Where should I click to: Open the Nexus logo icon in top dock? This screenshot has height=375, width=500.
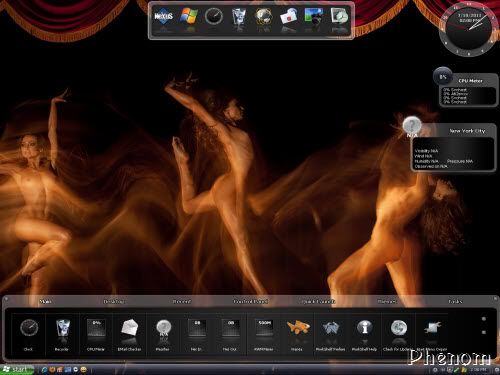[x=163, y=16]
